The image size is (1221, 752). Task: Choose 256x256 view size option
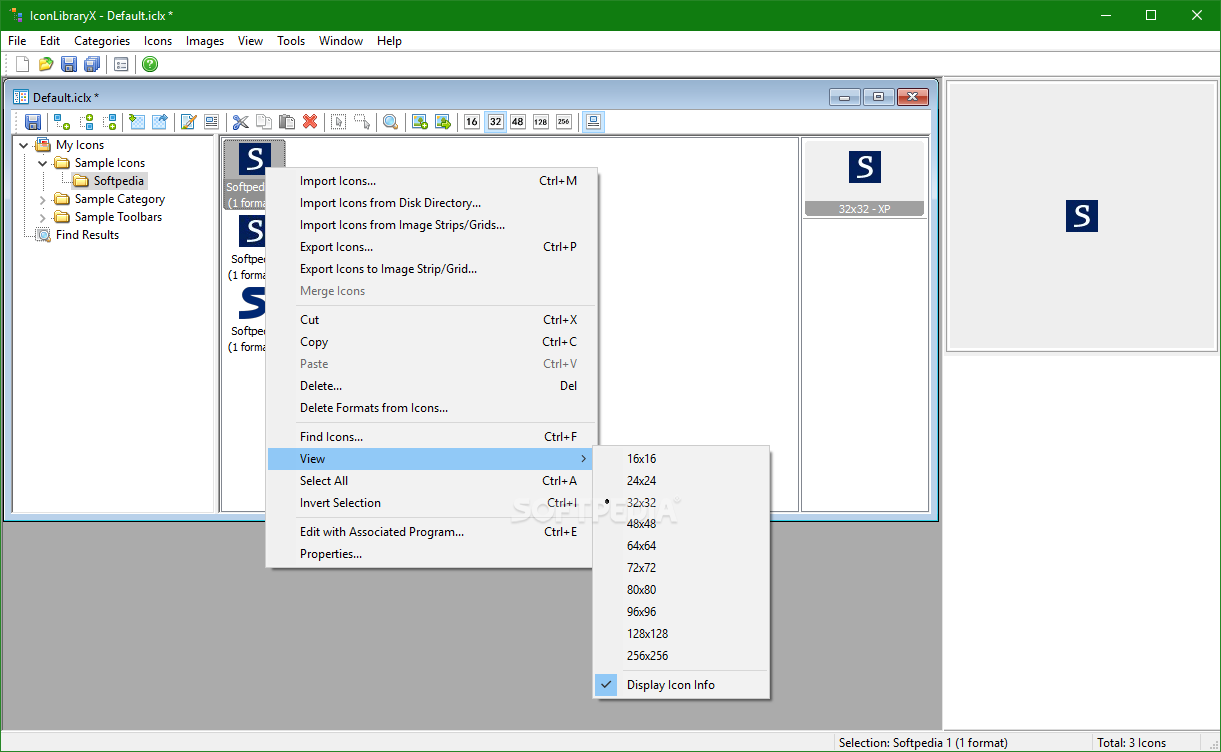coord(682,656)
